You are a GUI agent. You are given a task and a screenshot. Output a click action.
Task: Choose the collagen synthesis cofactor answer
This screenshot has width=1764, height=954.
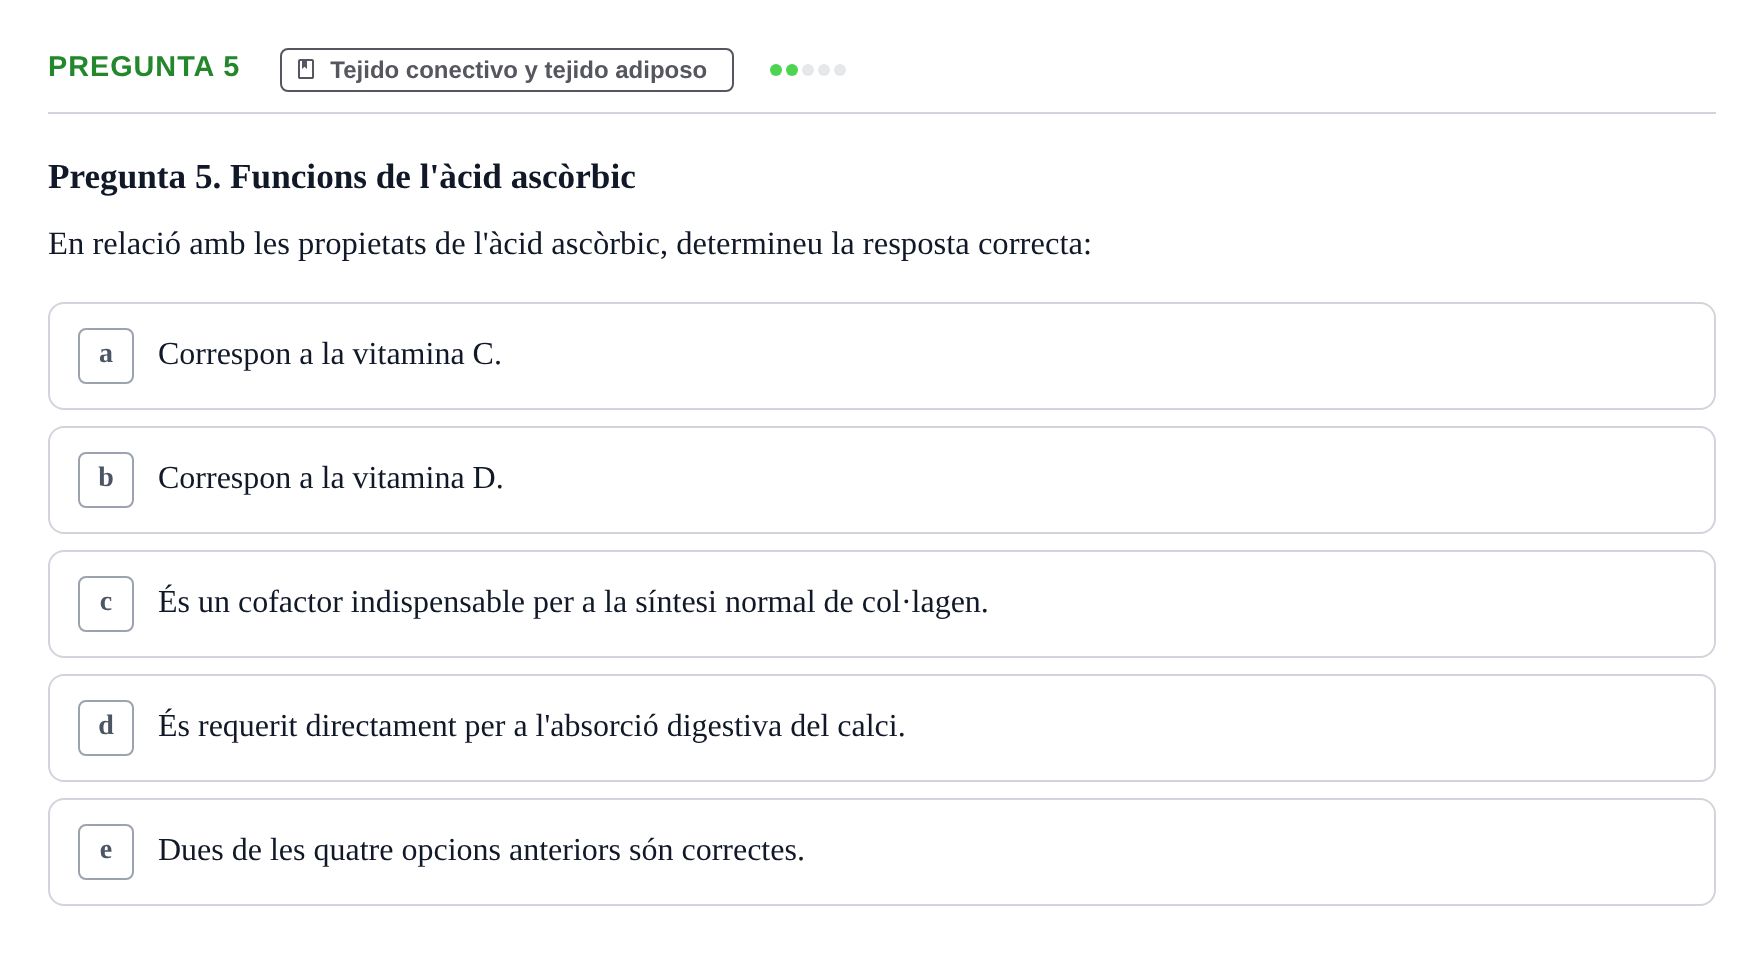882,604
